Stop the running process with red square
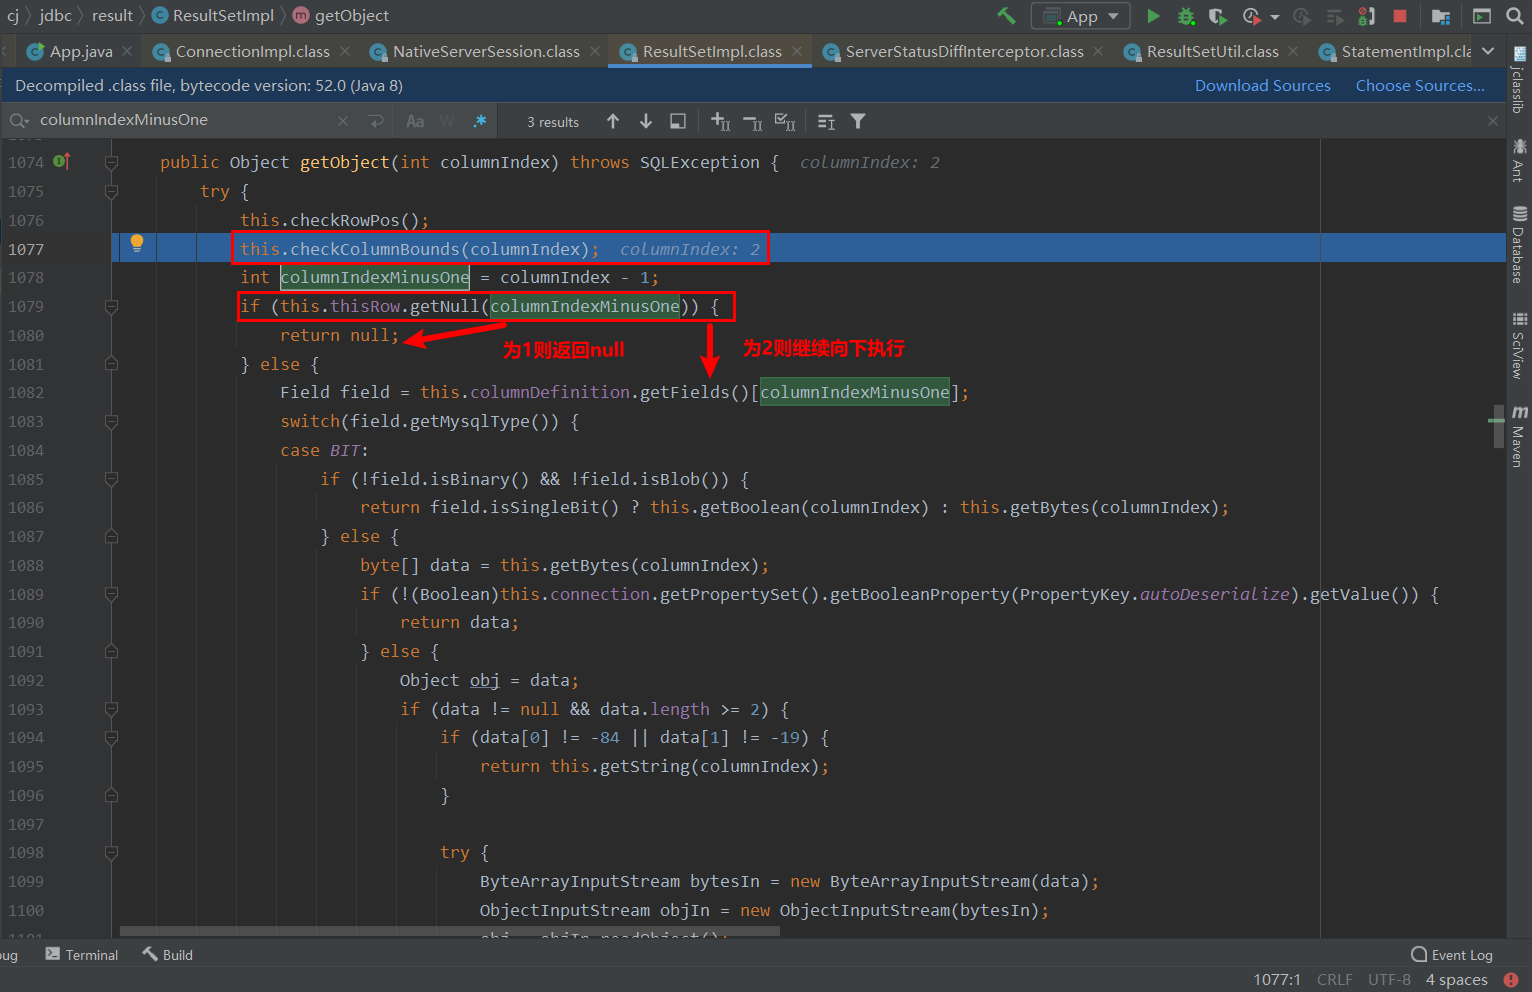The height and width of the screenshot is (992, 1532). 1400,16
